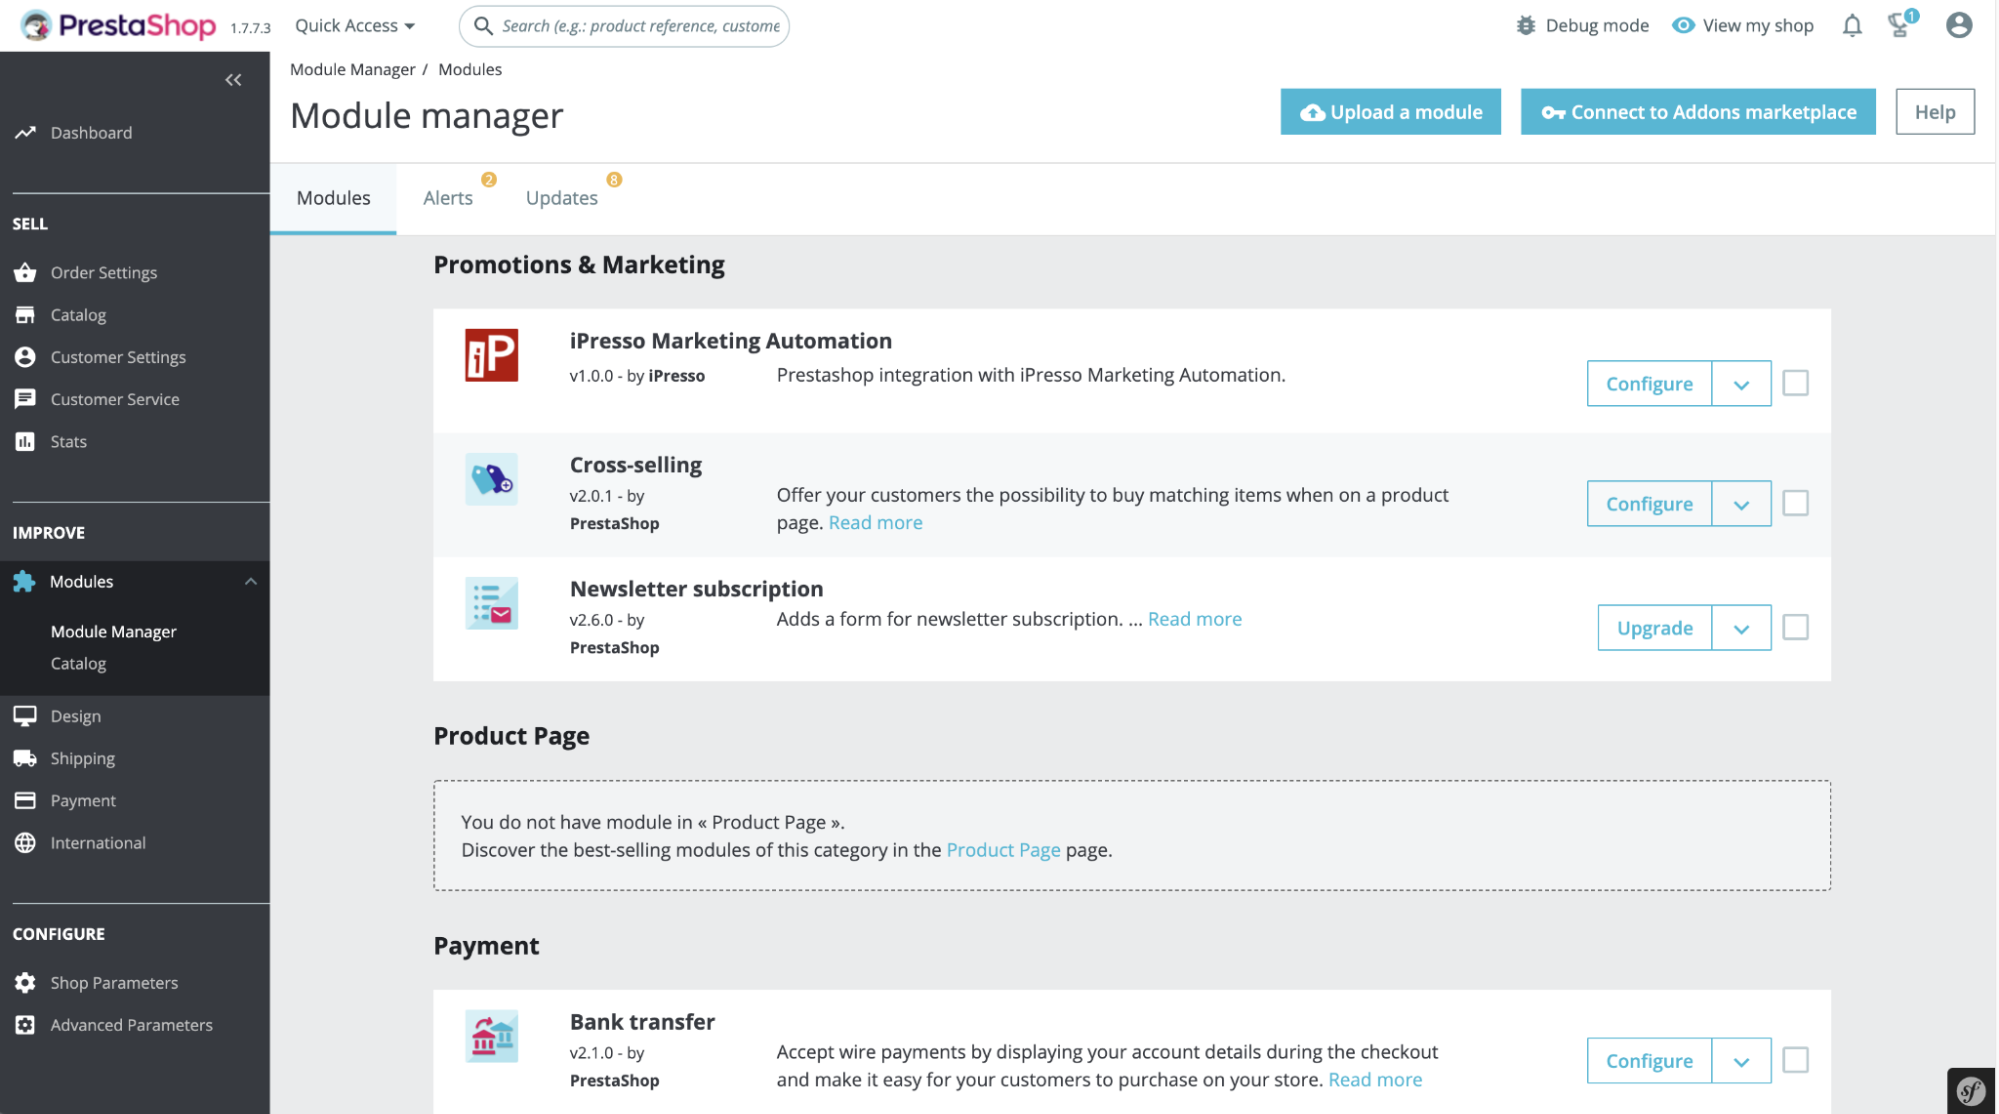This screenshot has height=1114, width=1999.
Task: Select the Cross-selling module checkbox
Action: [1795, 503]
